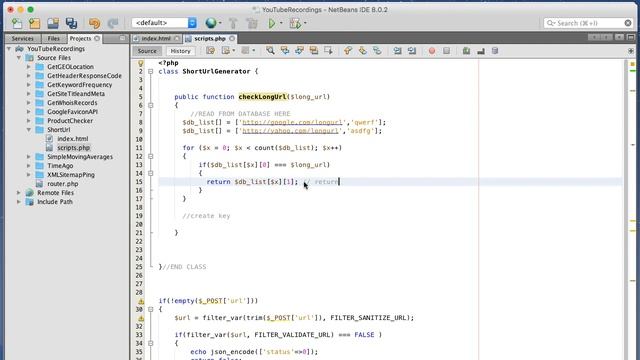Viewport: 640px width, 360px height.
Task: Click the Shift Line Right icon
Action: [412, 51]
